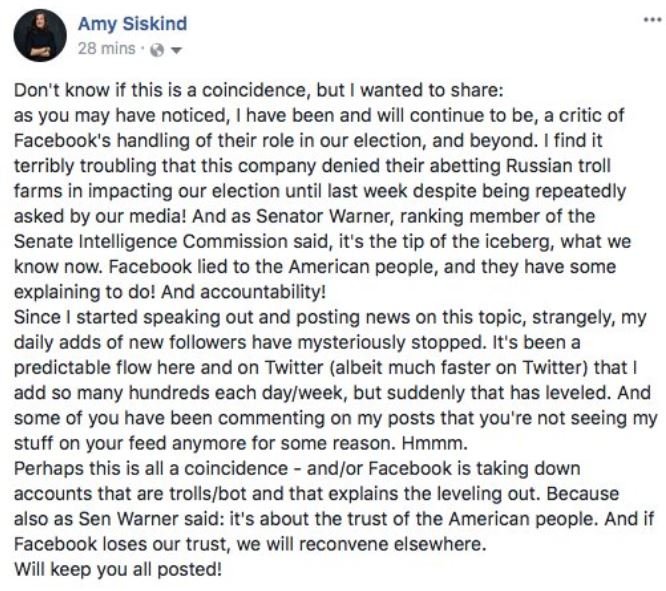Click the globe public audience icon
This screenshot has width=666, height=591.
tap(157, 51)
